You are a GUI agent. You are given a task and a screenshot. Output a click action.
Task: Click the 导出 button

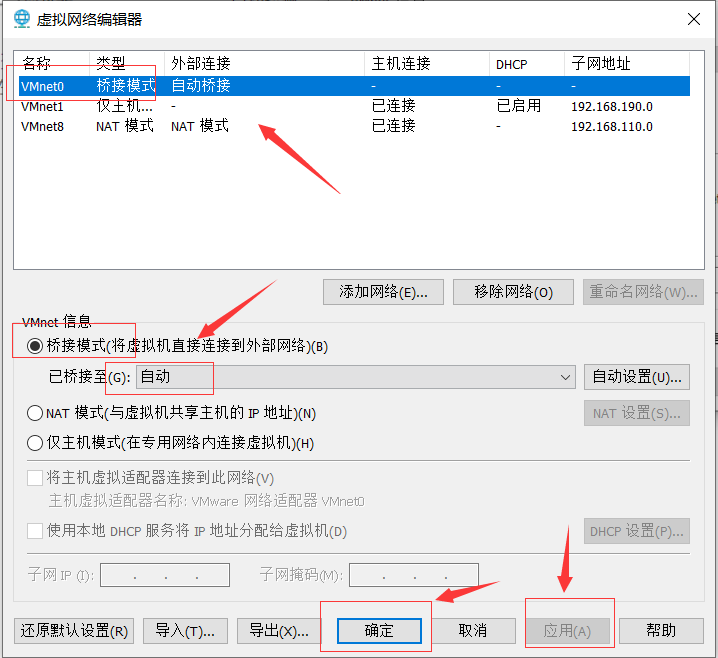(278, 631)
